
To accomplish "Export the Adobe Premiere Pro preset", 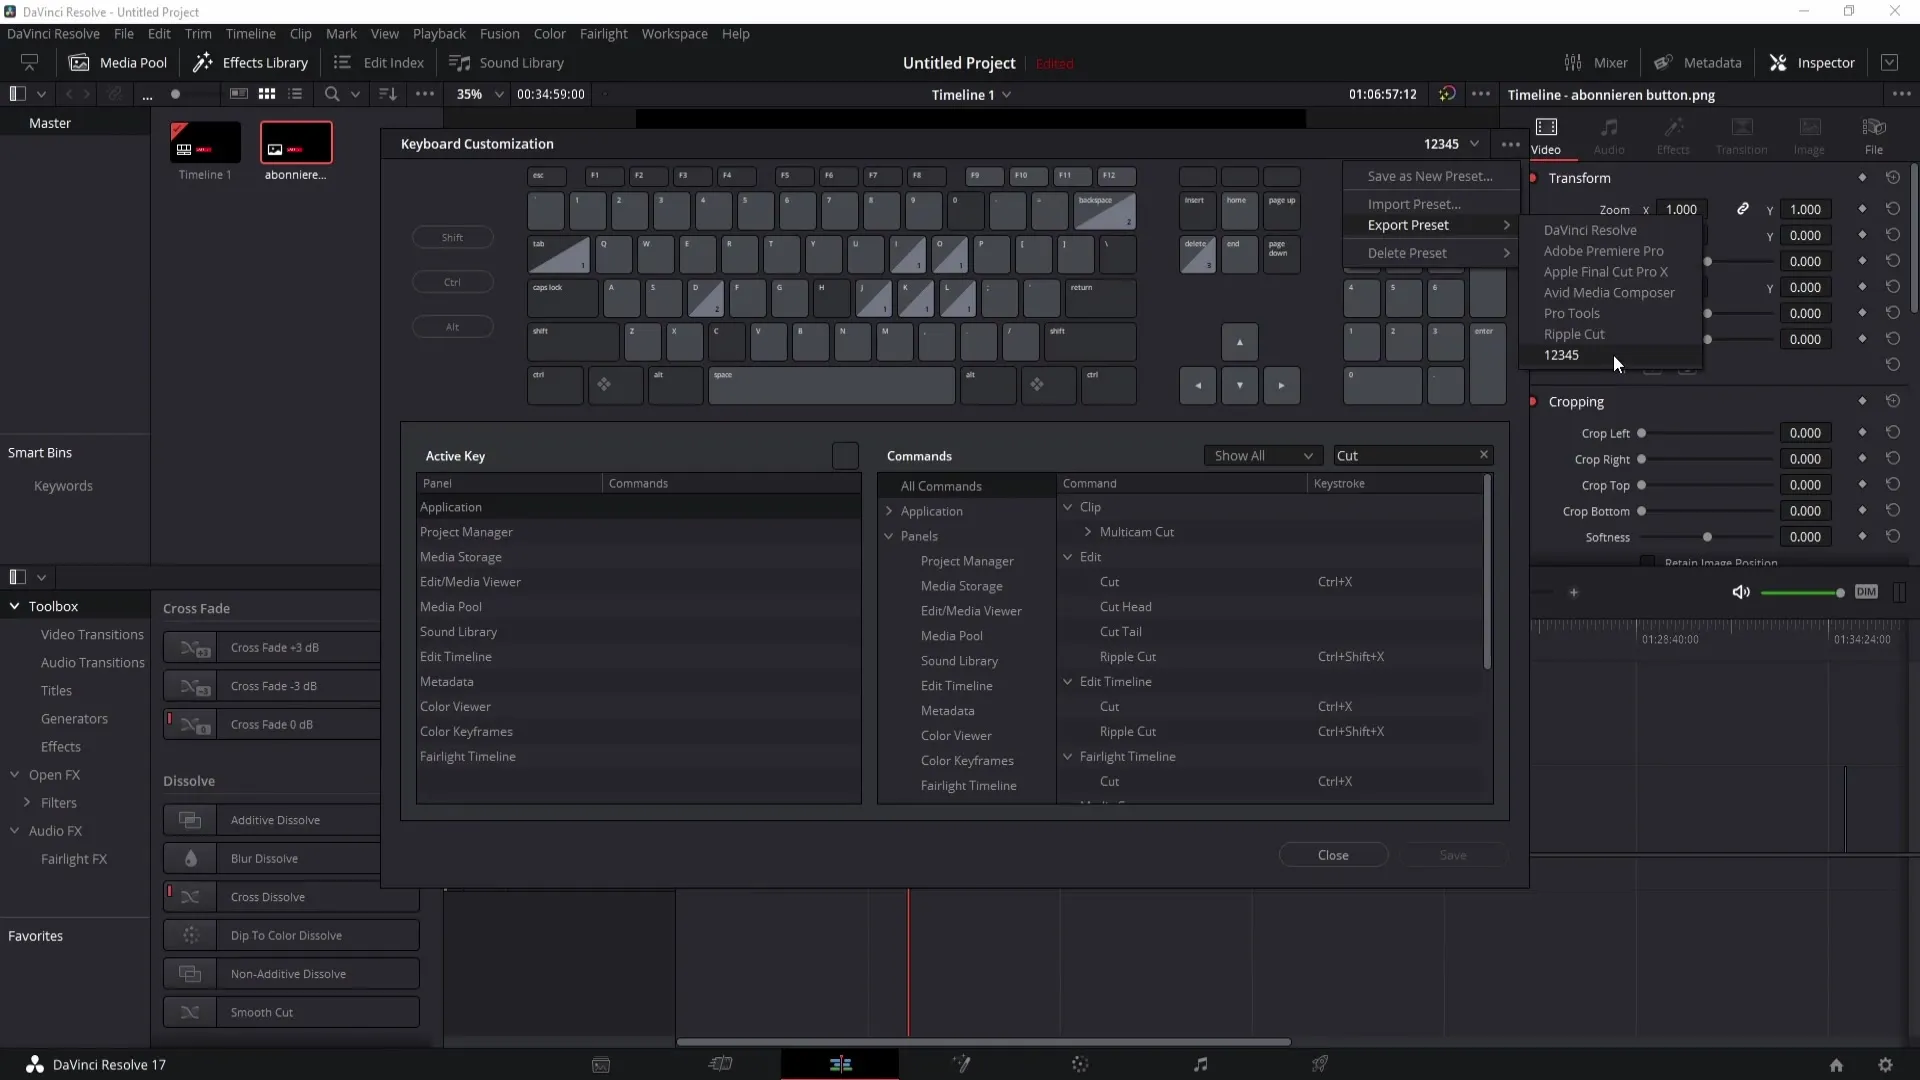I will pos(1610,251).
